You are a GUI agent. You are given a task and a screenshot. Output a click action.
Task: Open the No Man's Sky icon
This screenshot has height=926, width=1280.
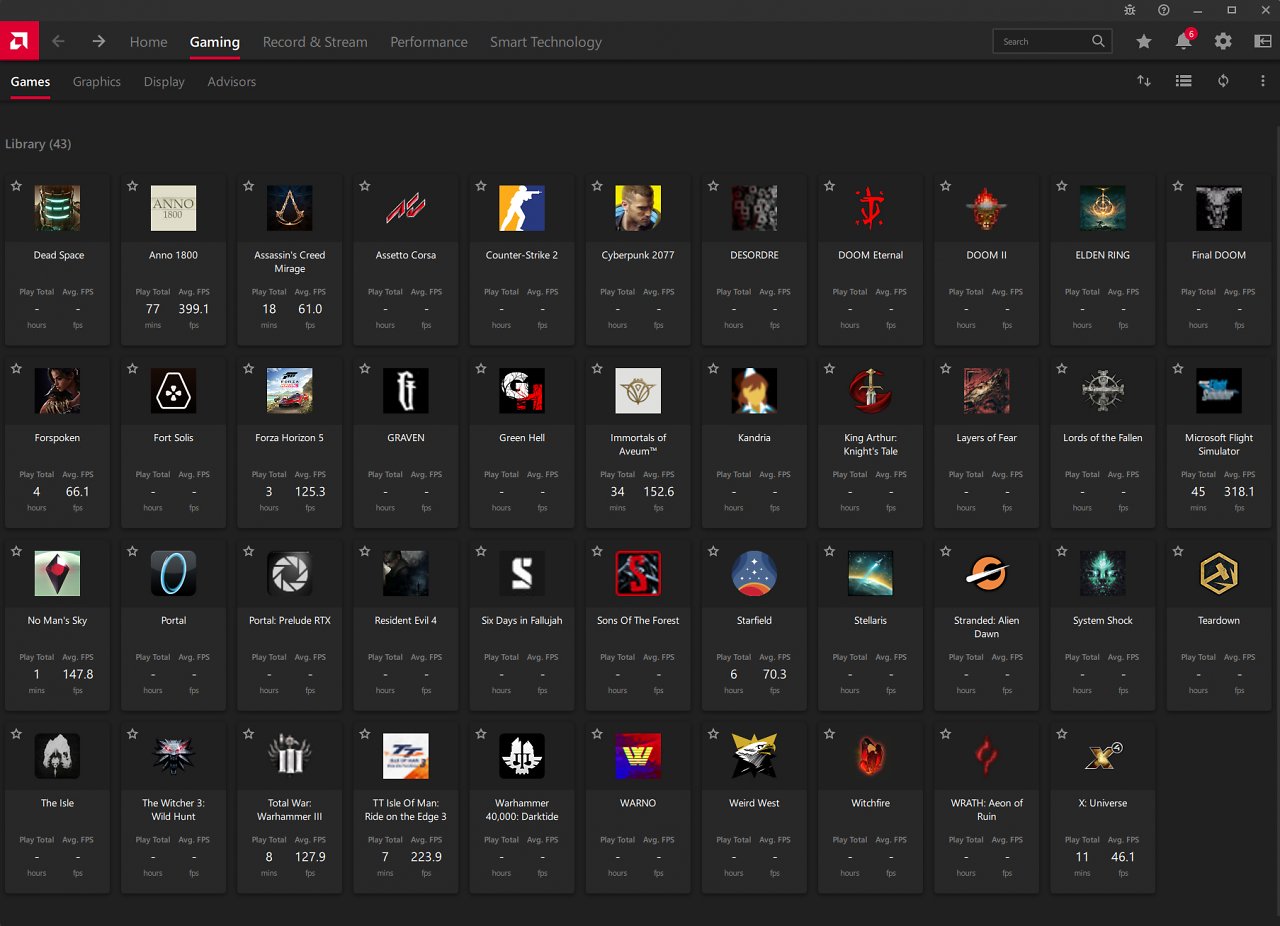[x=57, y=574]
